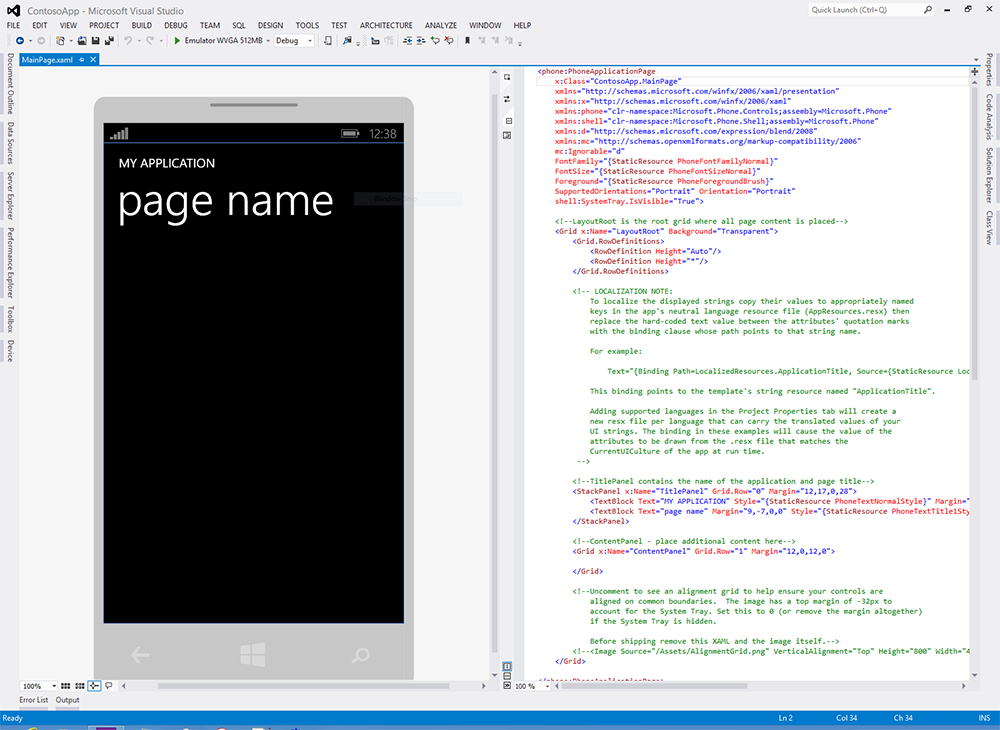This screenshot has width=1000, height=730.
Task: Save the file with the single floppy icon
Action: [96, 41]
